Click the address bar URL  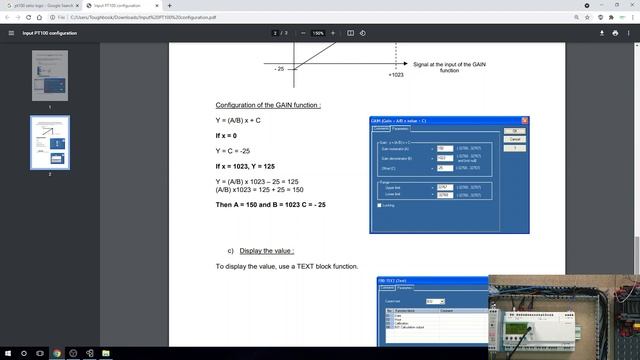coord(143,17)
